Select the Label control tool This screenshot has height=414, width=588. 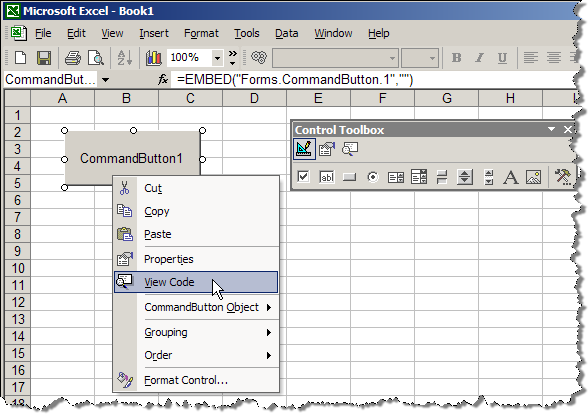coord(511,177)
